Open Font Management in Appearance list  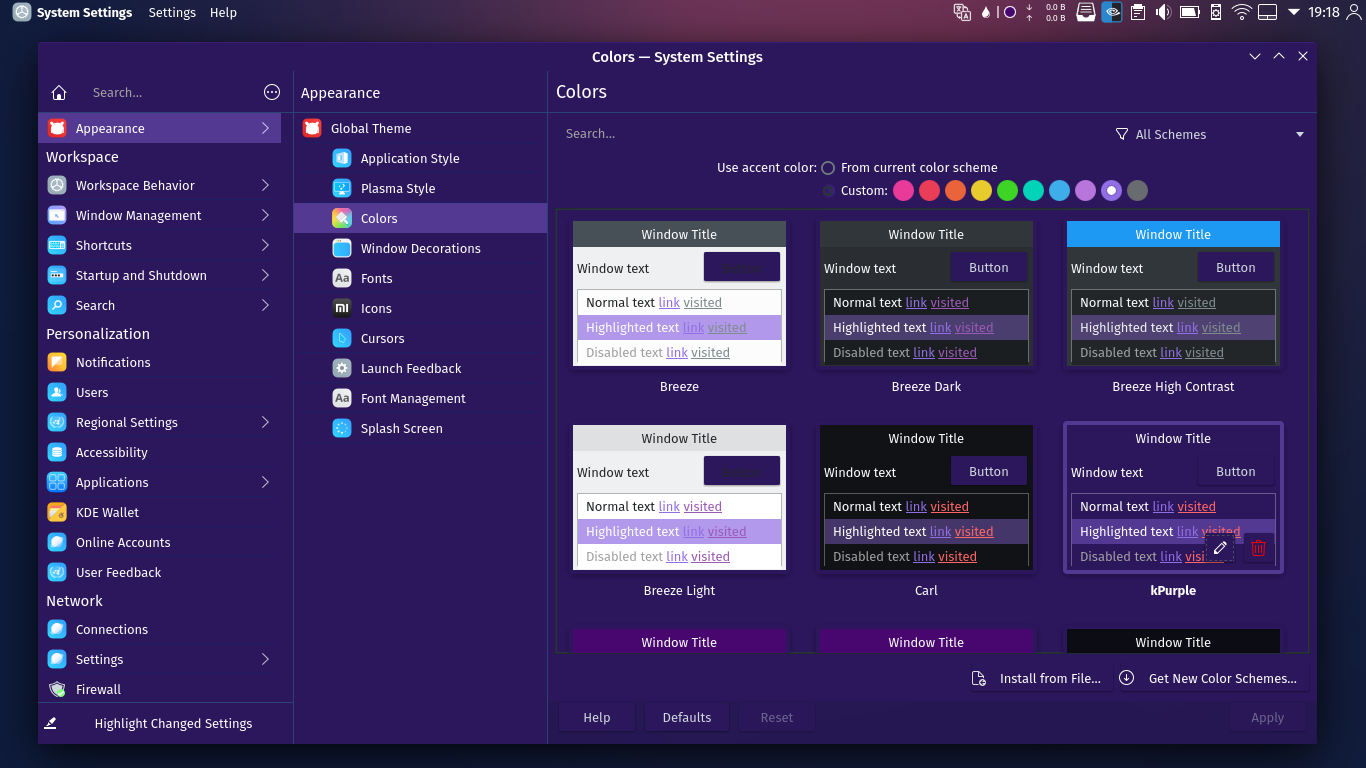(420, 398)
